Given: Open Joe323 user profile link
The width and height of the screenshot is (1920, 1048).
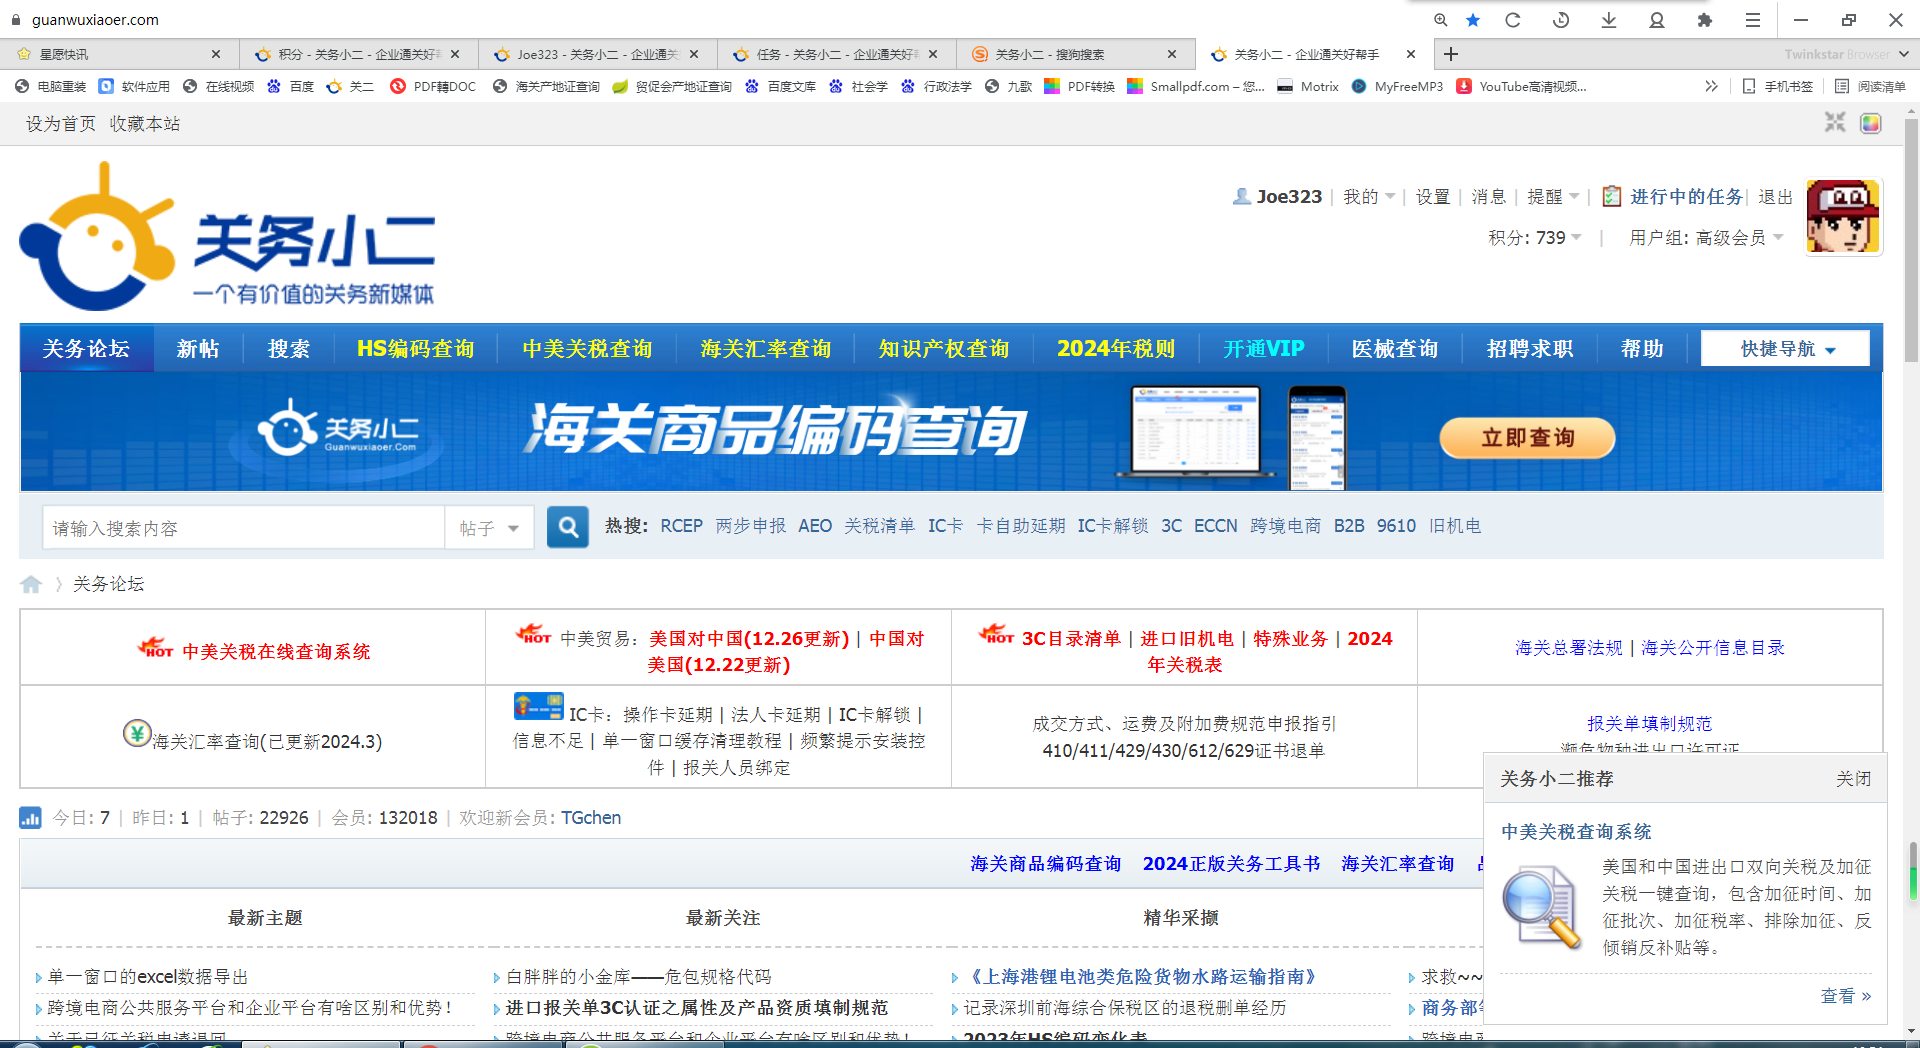Looking at the screenshot, I should coord(1289,197).
